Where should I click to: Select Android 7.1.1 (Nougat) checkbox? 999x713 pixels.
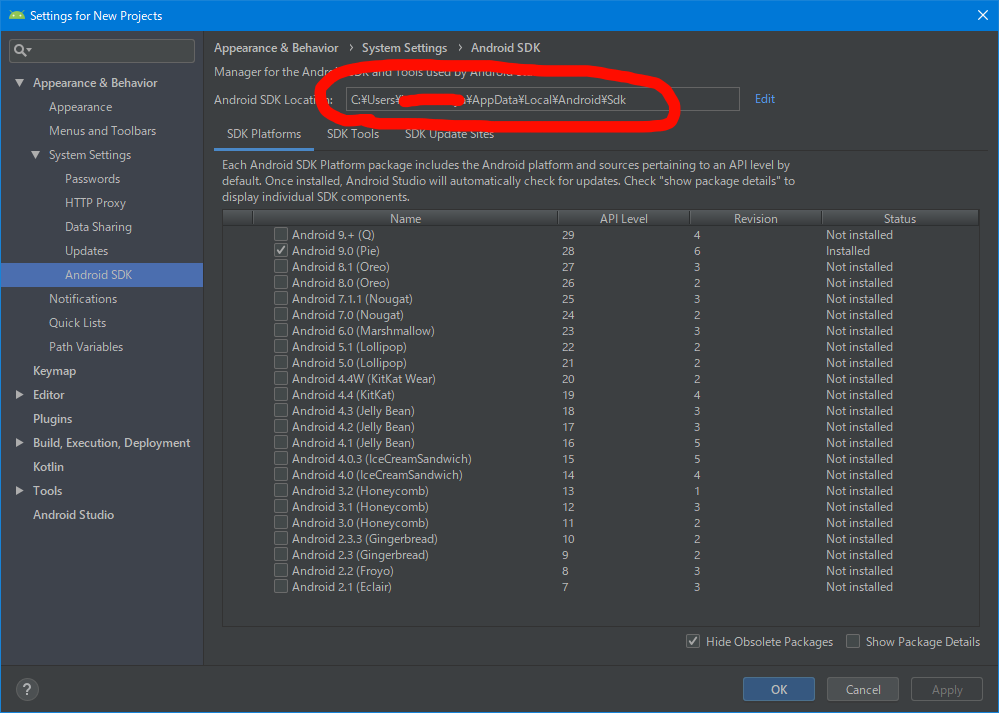281,298
